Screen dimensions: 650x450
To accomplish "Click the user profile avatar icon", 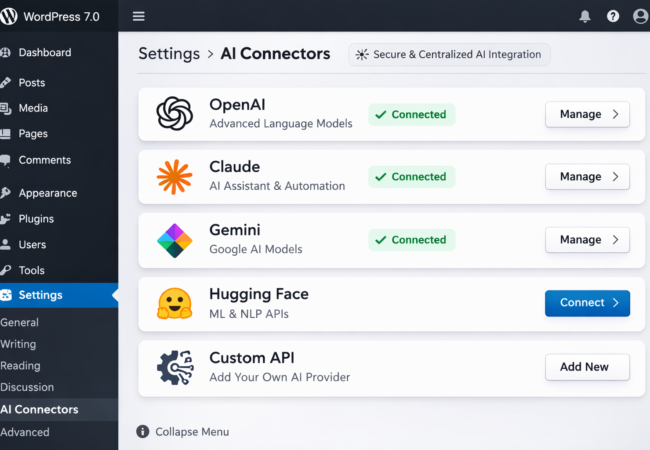I will 640,16.
